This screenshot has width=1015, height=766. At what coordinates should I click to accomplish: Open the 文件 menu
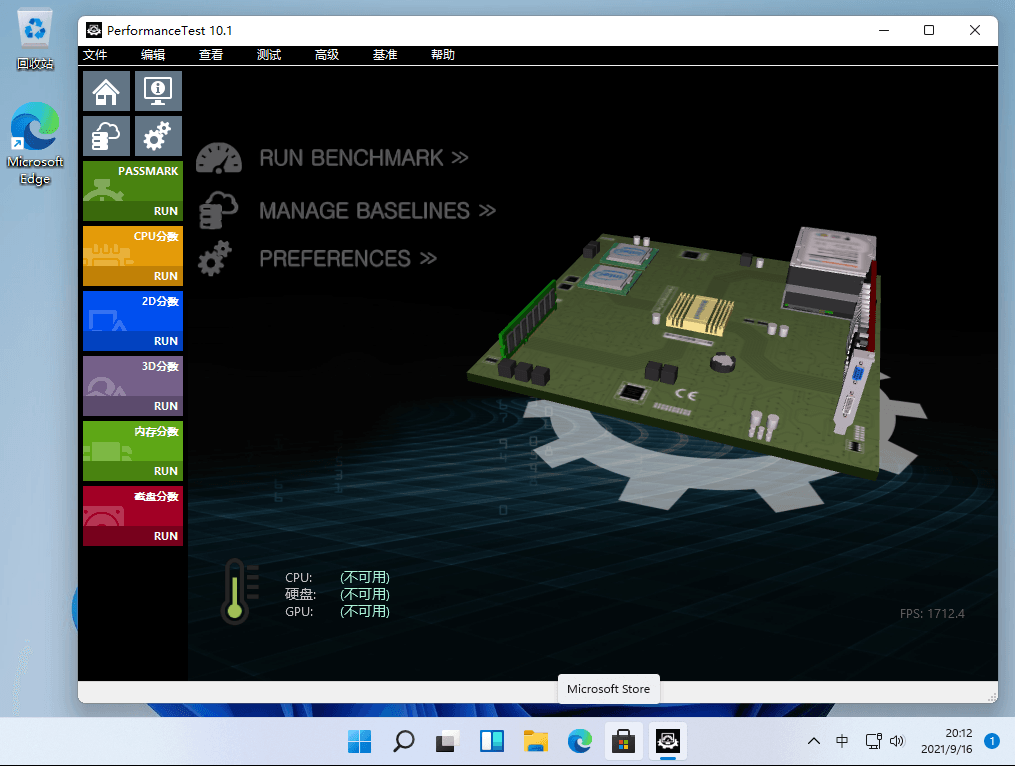[95, 55]
